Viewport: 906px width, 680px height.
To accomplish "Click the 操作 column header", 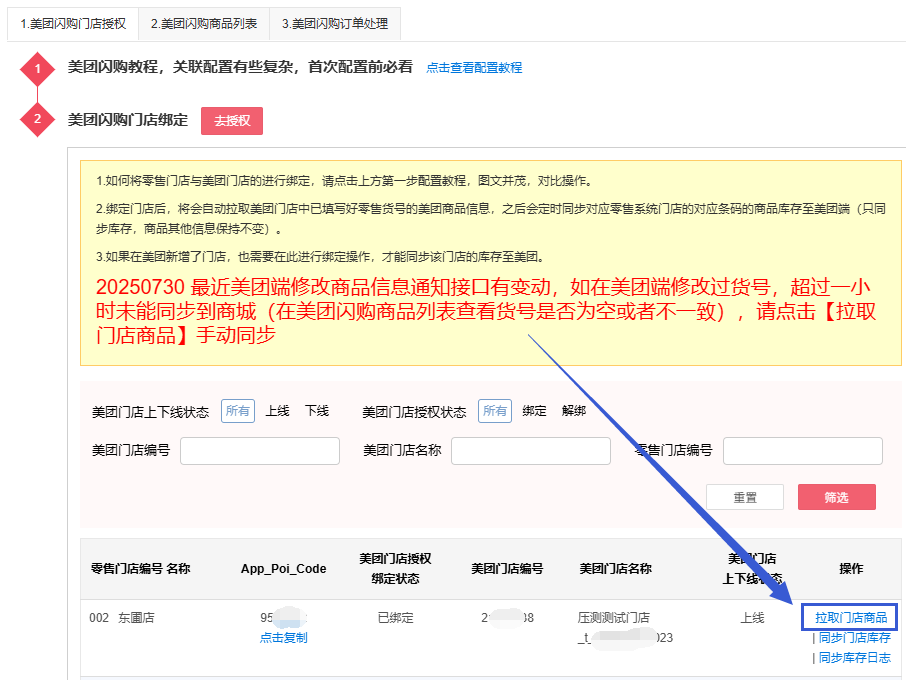I will (x=851, y=568).
